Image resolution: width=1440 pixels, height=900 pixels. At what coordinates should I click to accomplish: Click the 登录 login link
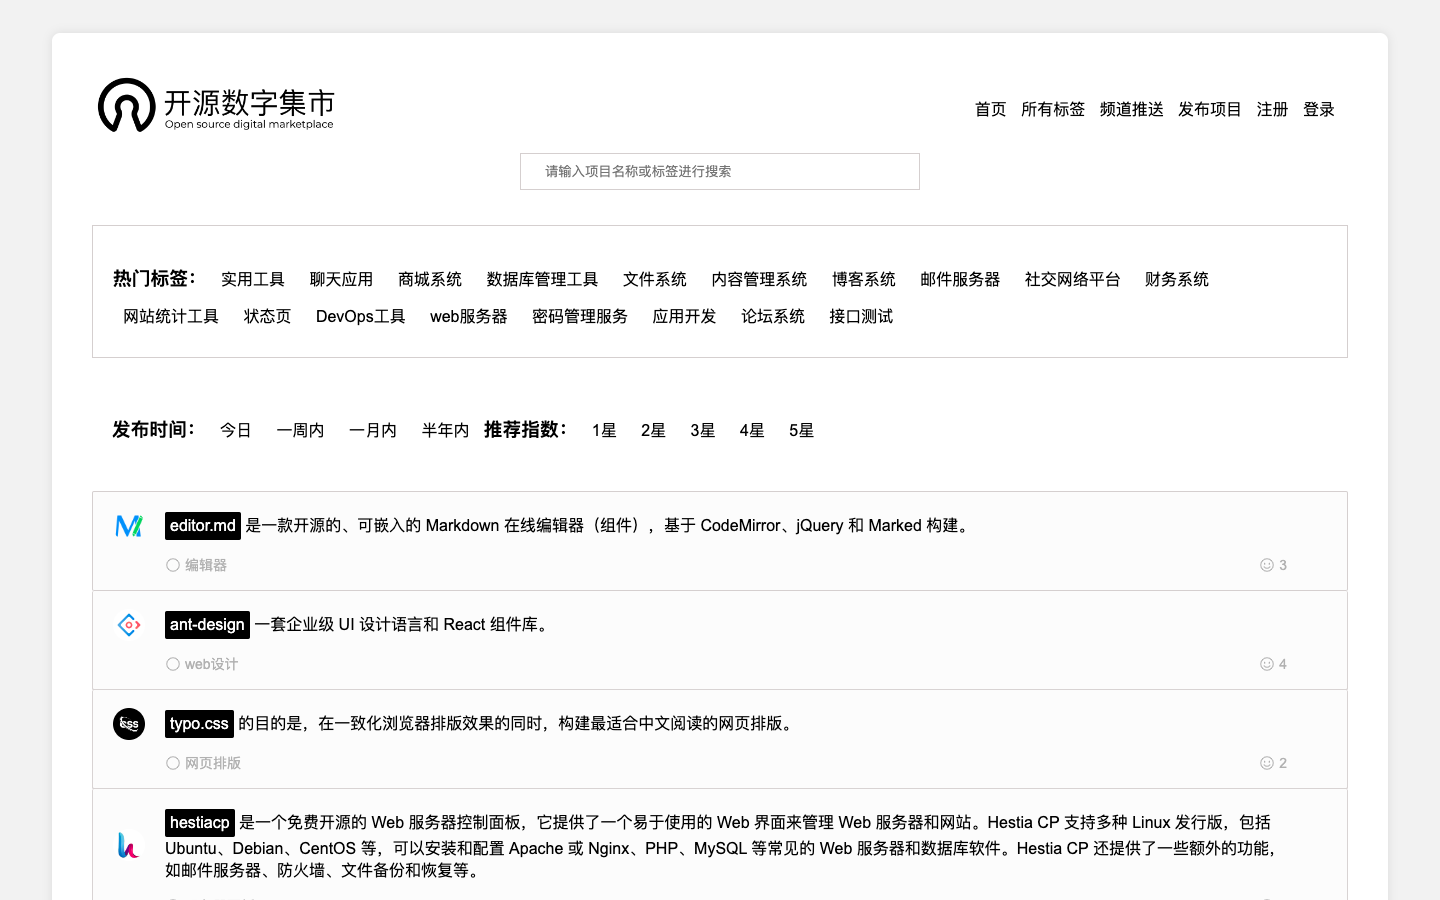1318,110
